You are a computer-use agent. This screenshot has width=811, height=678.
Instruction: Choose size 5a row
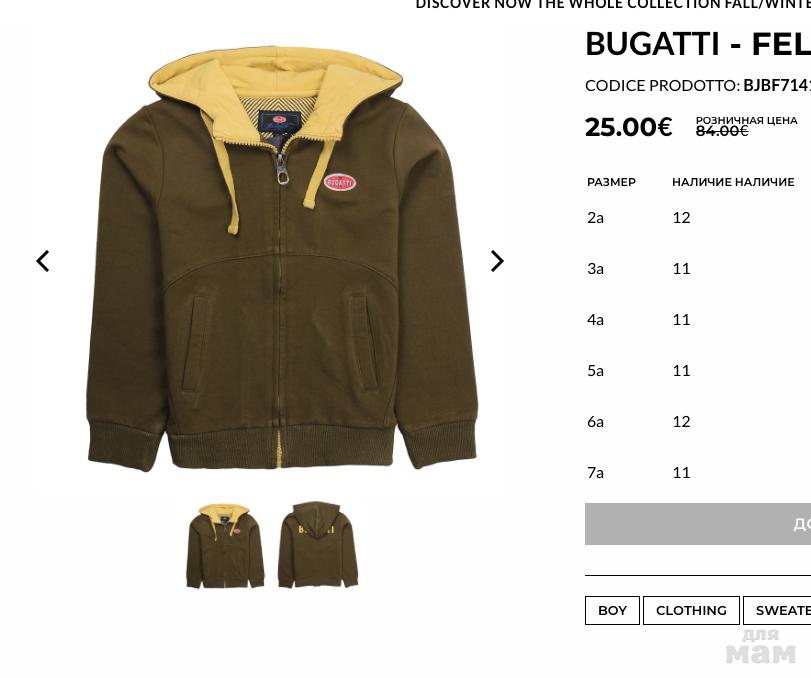(x=698, y=371)
